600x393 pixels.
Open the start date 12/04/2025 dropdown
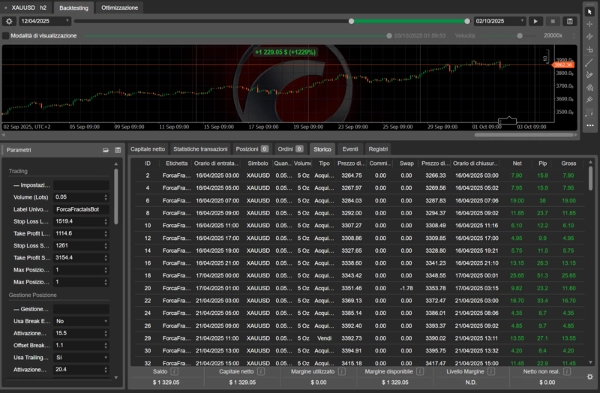[45, 21]
